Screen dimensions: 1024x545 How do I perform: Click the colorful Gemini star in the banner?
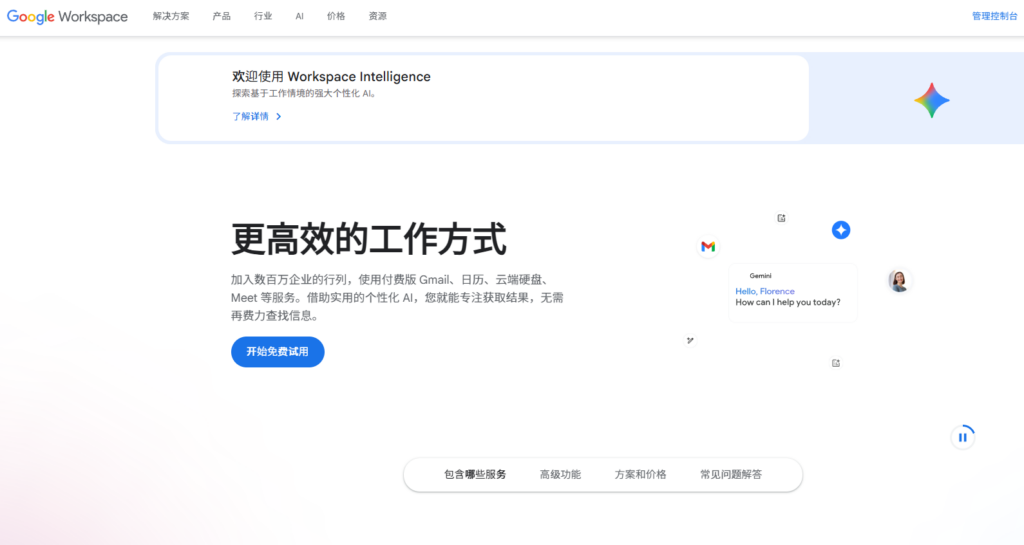[931, 101]
